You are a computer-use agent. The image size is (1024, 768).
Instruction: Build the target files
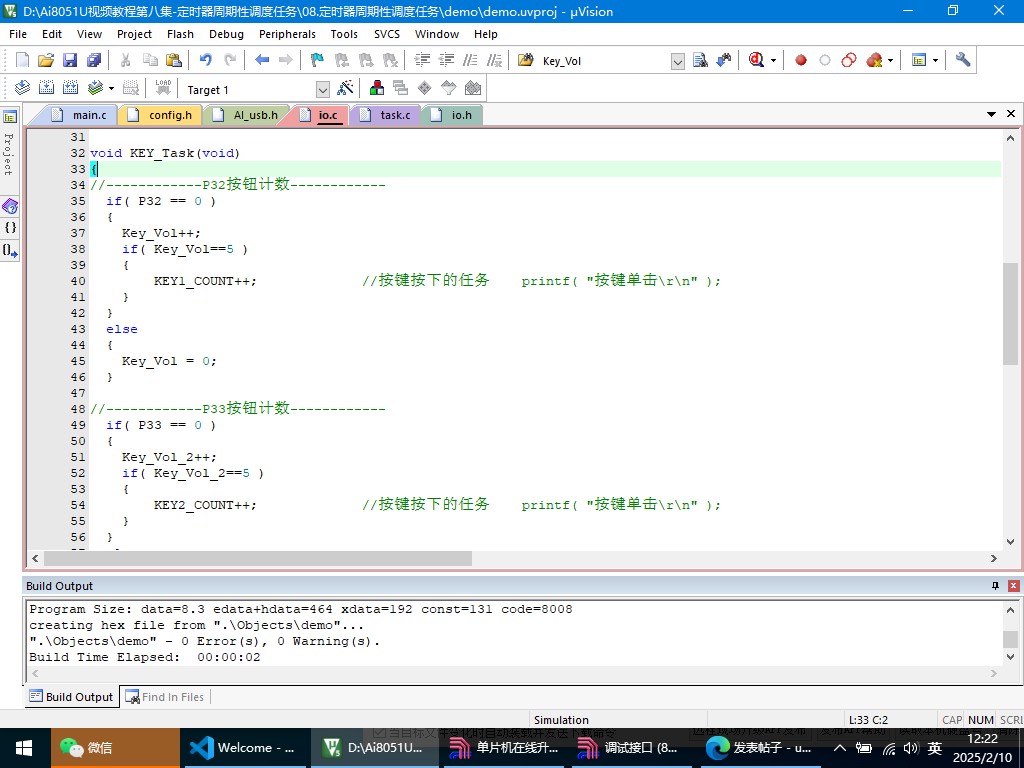click(46, 88)
